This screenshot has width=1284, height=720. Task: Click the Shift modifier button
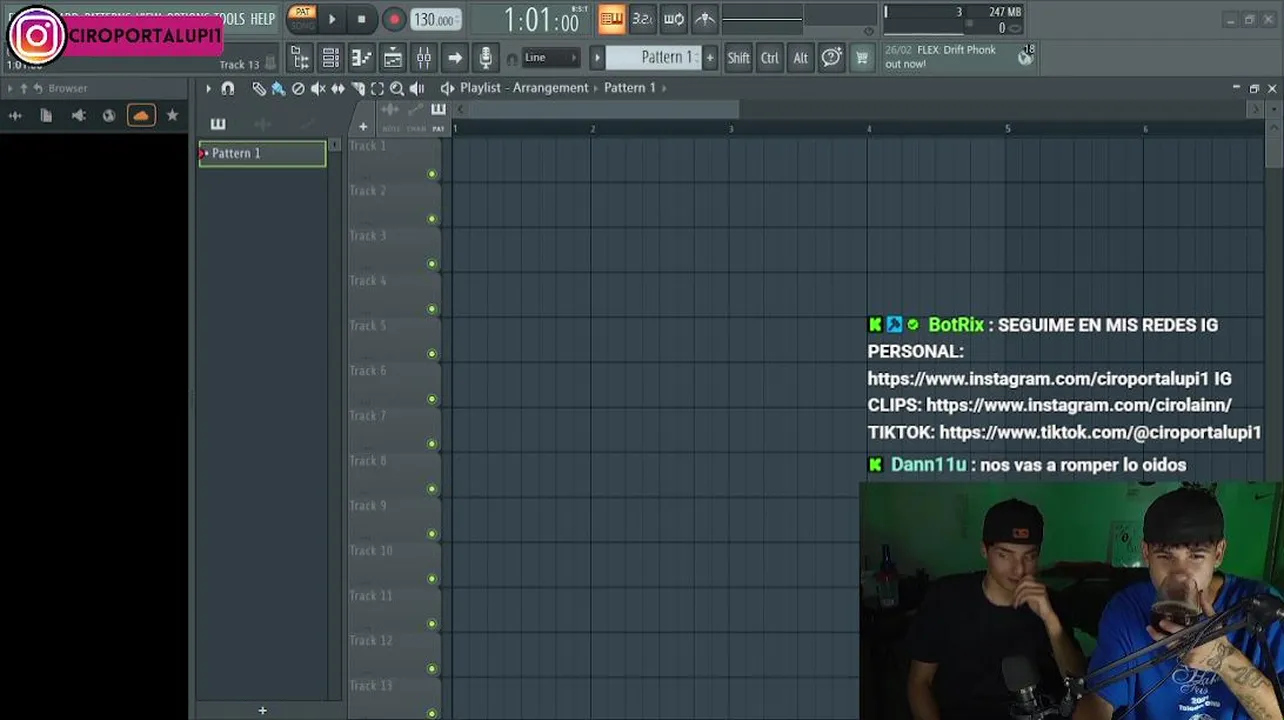[738, 58]
